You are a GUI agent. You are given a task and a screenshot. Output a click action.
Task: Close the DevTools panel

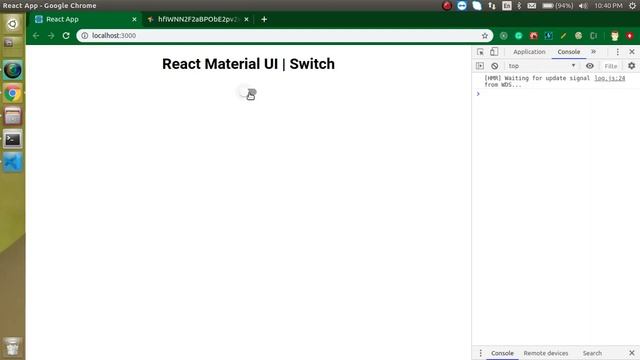point(632,52)
